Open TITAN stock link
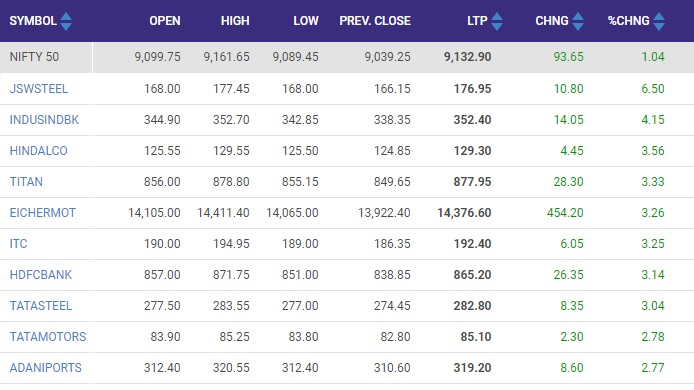Screen dimensions: 694x390 coord(26,181)
